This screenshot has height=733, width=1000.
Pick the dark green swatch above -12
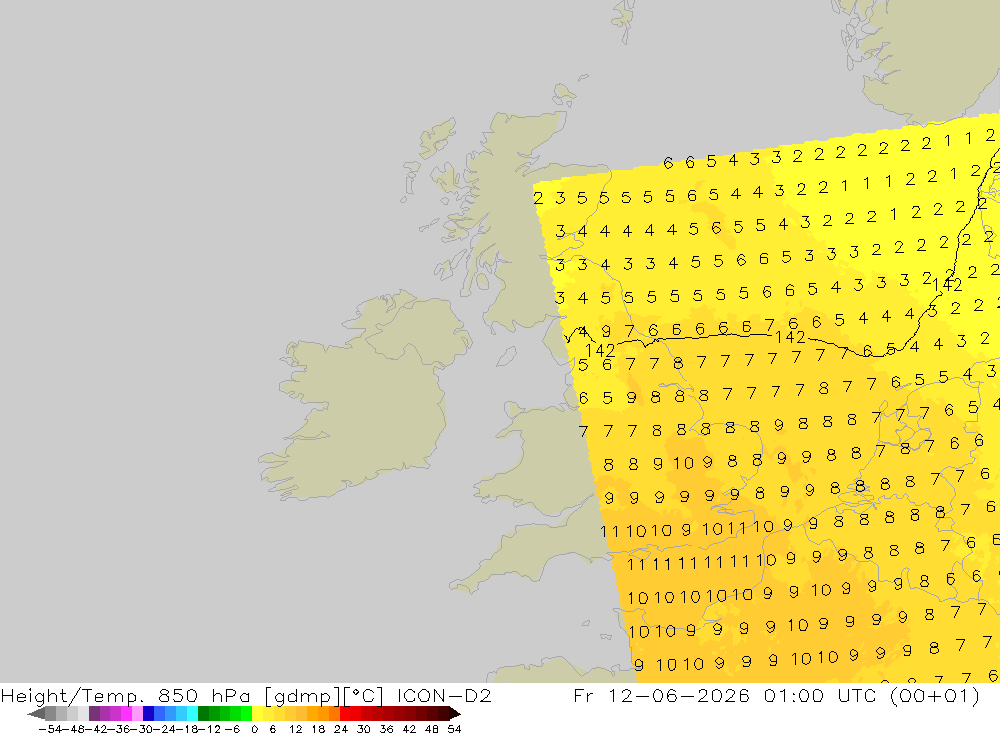pyautogui.click(x=203, y=714)
